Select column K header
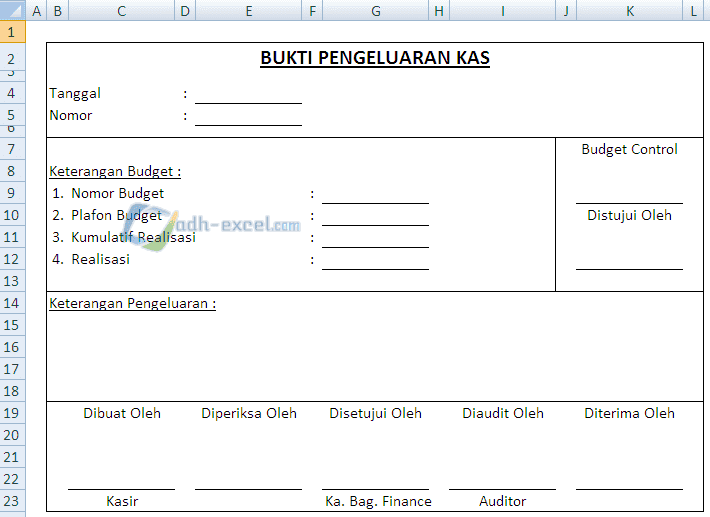Image resolution: width=710 pixels, height=517 pixels. click(629, 10)
